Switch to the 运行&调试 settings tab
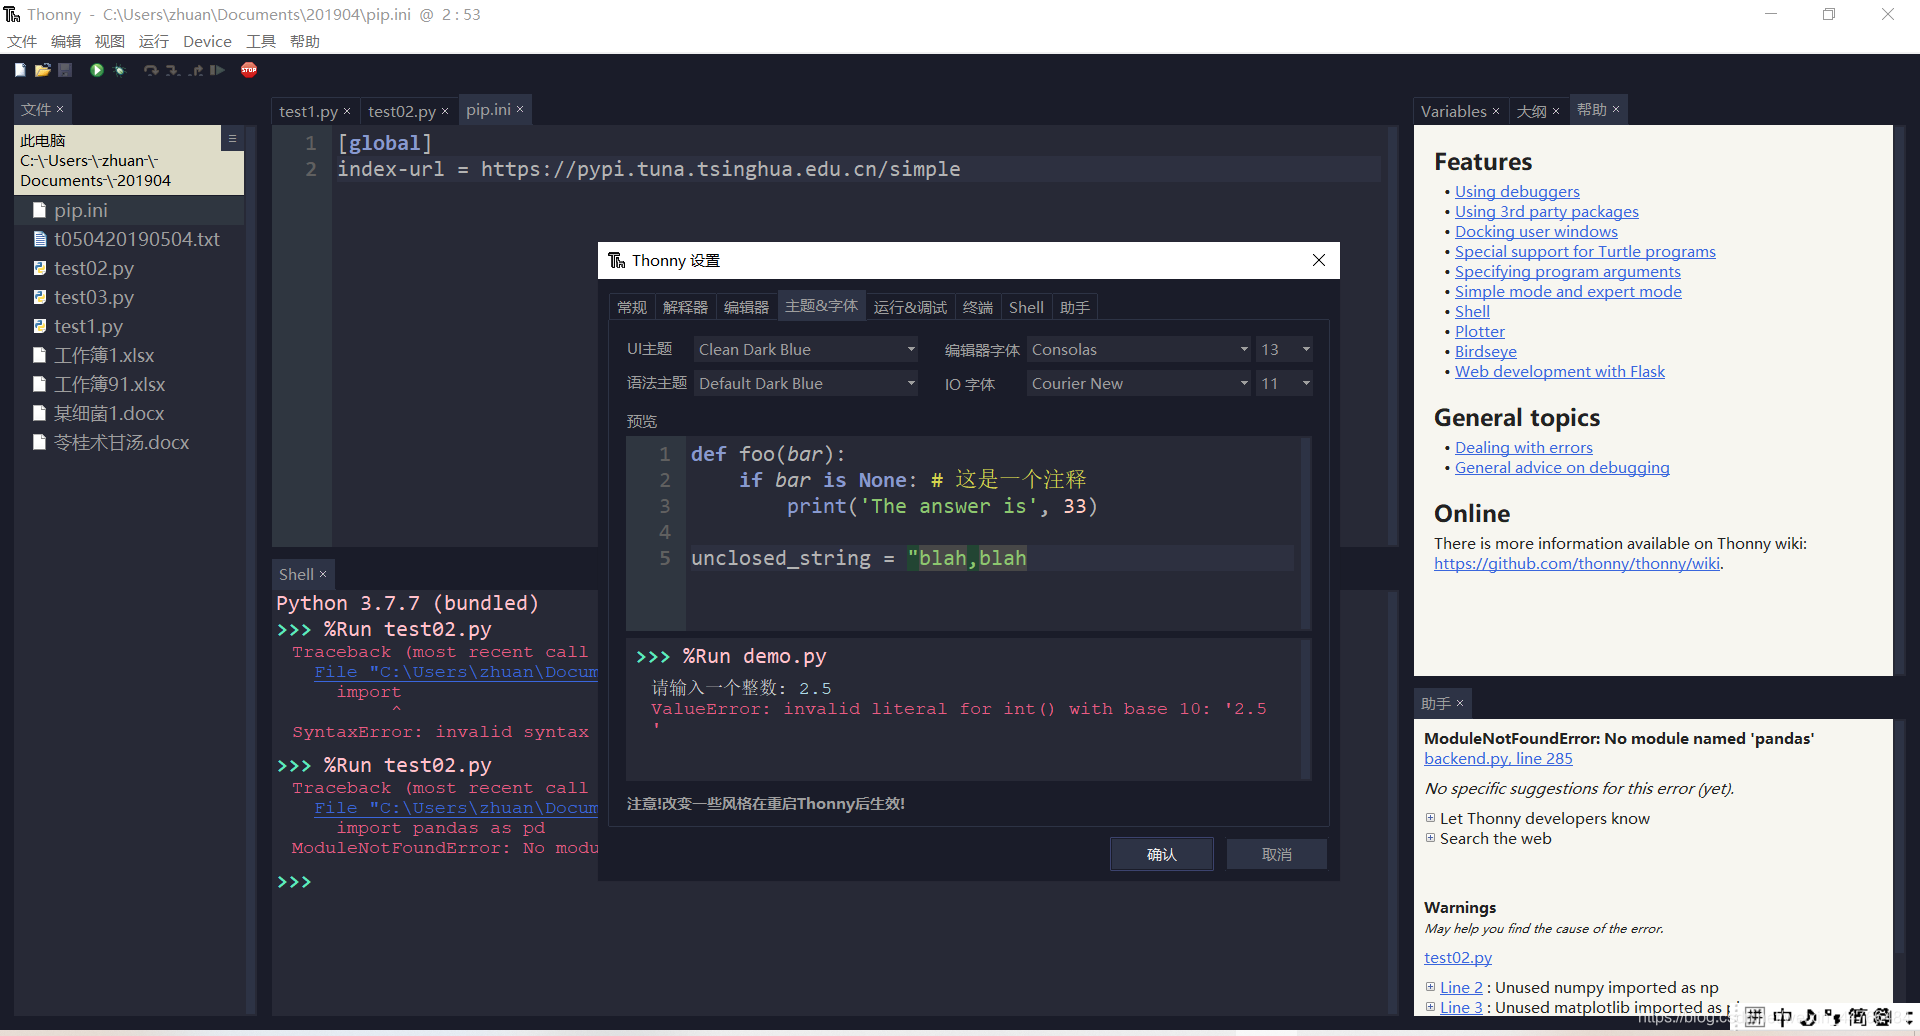The width and height of the screenshot is (1920, 1036). click(910, 307)
